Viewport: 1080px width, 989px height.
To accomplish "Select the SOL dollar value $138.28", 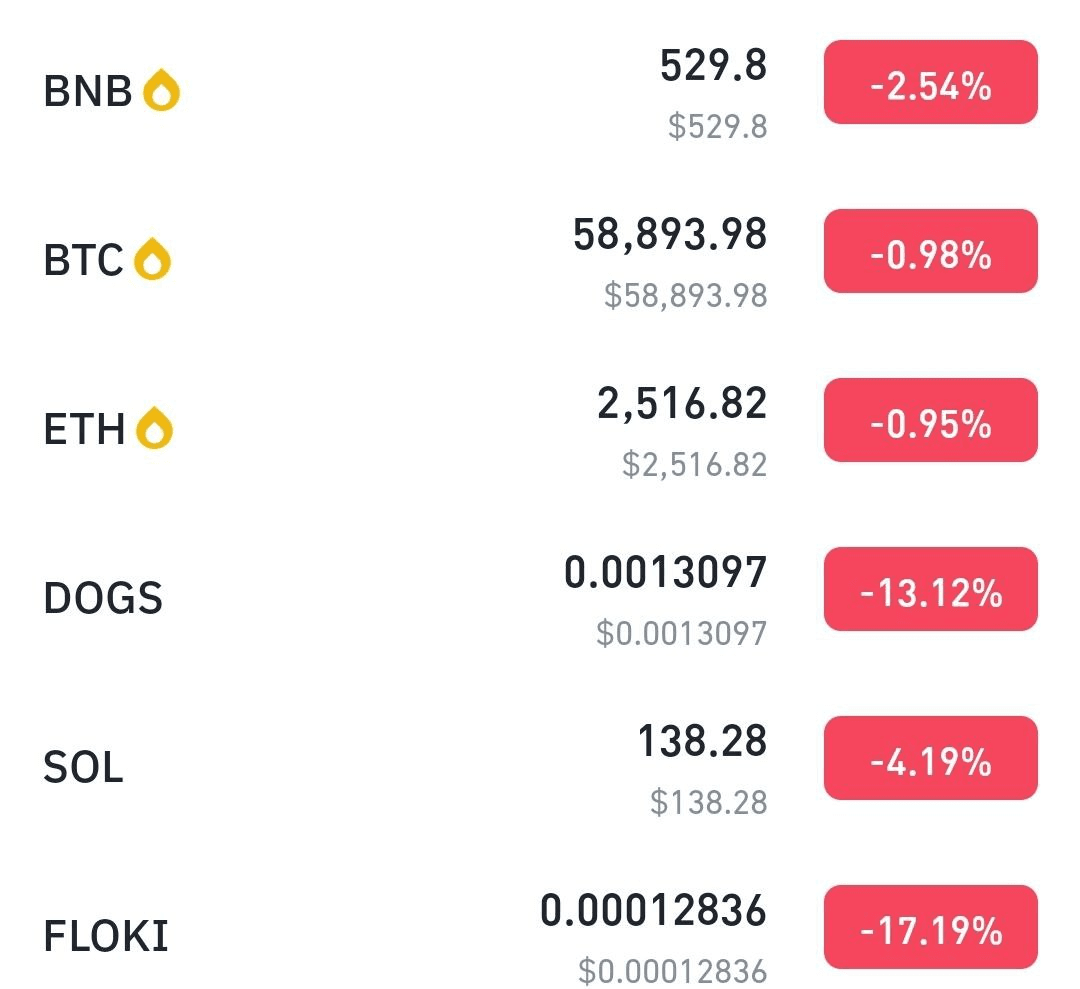I will tap(709, 802).
